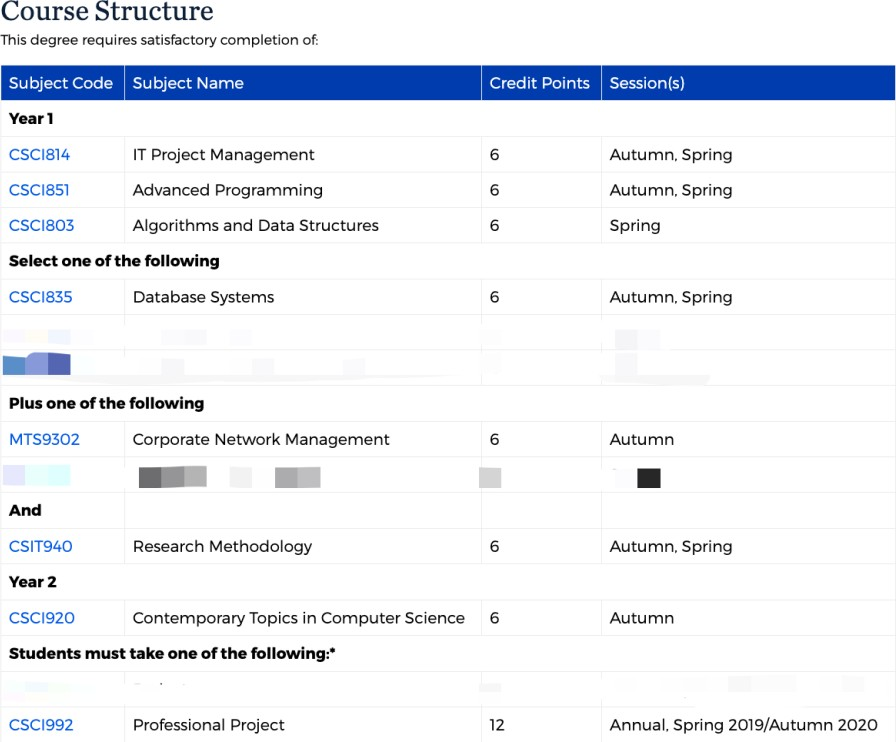Screen dimensions: 896x742
Task: Click the Plus one of the following row
Action: pos(448,404)
